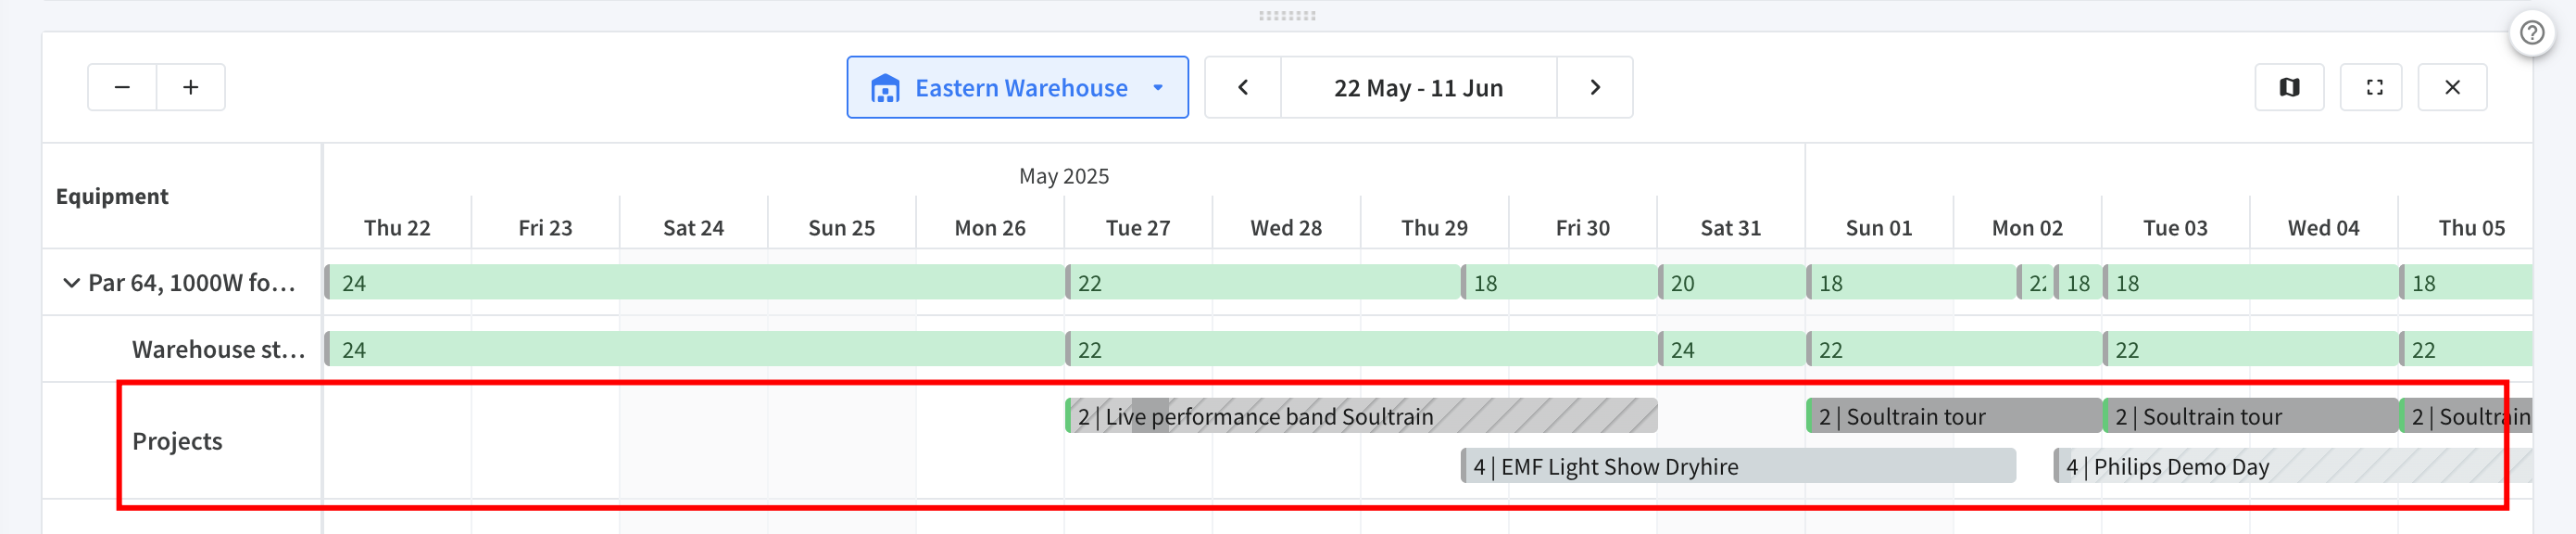Open the 22 May - 11 Jun date picker
Image resolution: width=2576 pixels, height=534 pixels.
pyautogui.click(x=1418, y=88)
